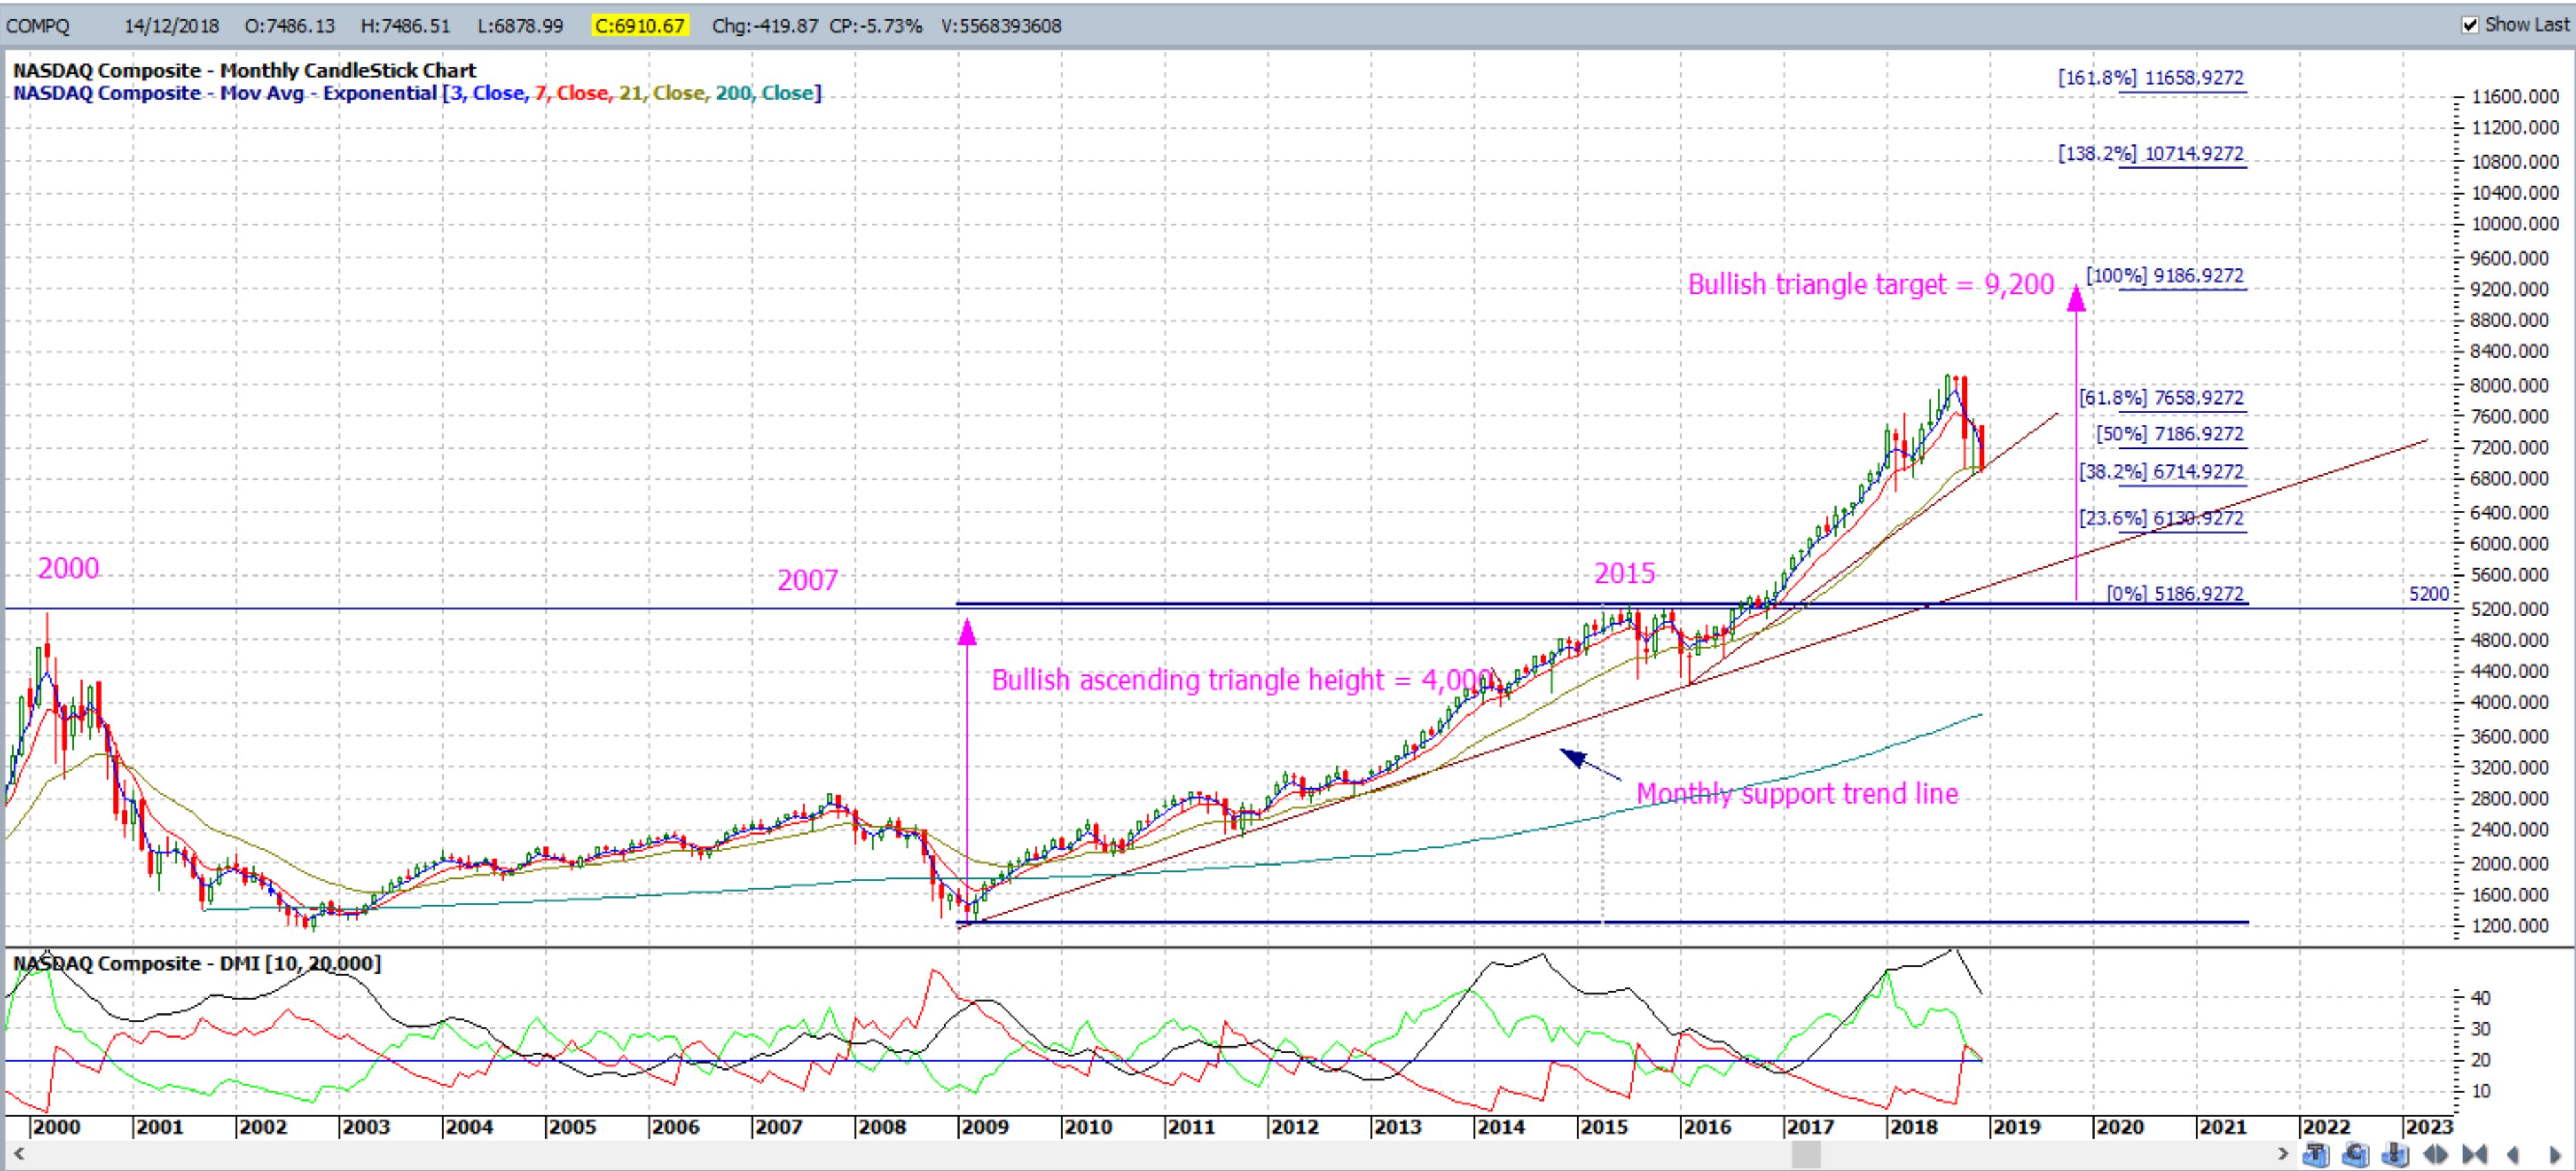Click the magenta 2015 year annotation
Image resolution: width=2576 pixels, height=1171 pixels.
click(1624, 573)
